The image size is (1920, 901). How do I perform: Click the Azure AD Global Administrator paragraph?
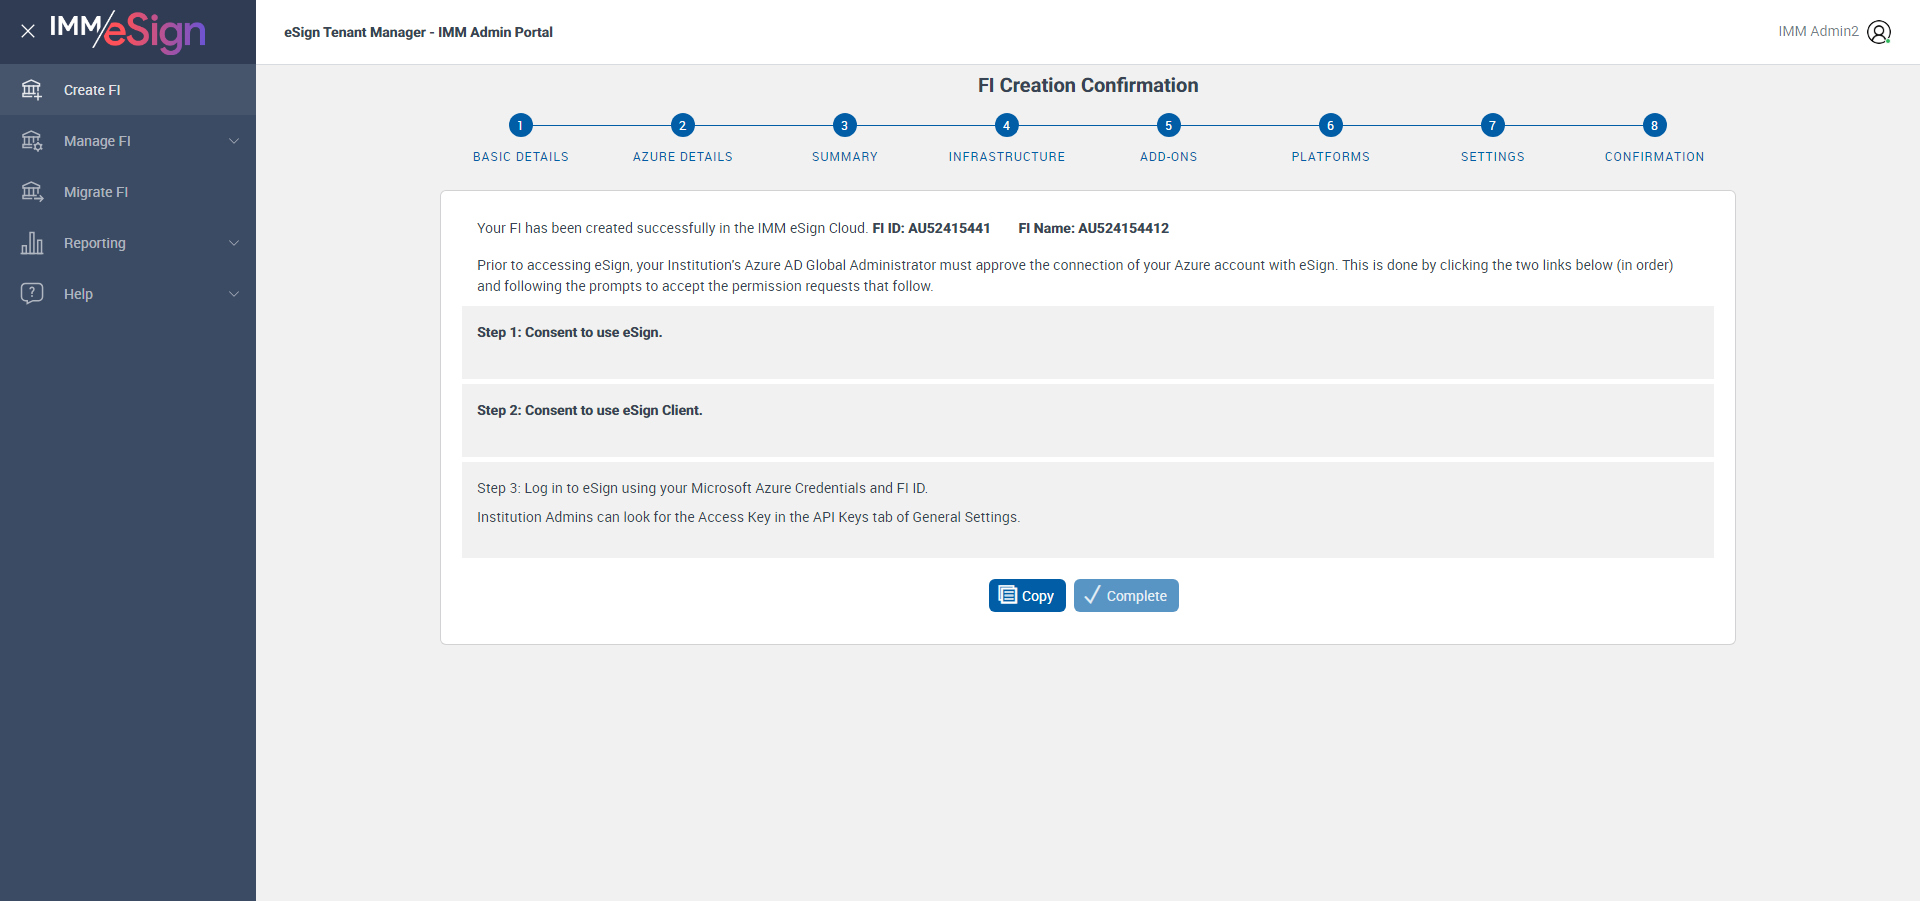tap(1075, 275)
